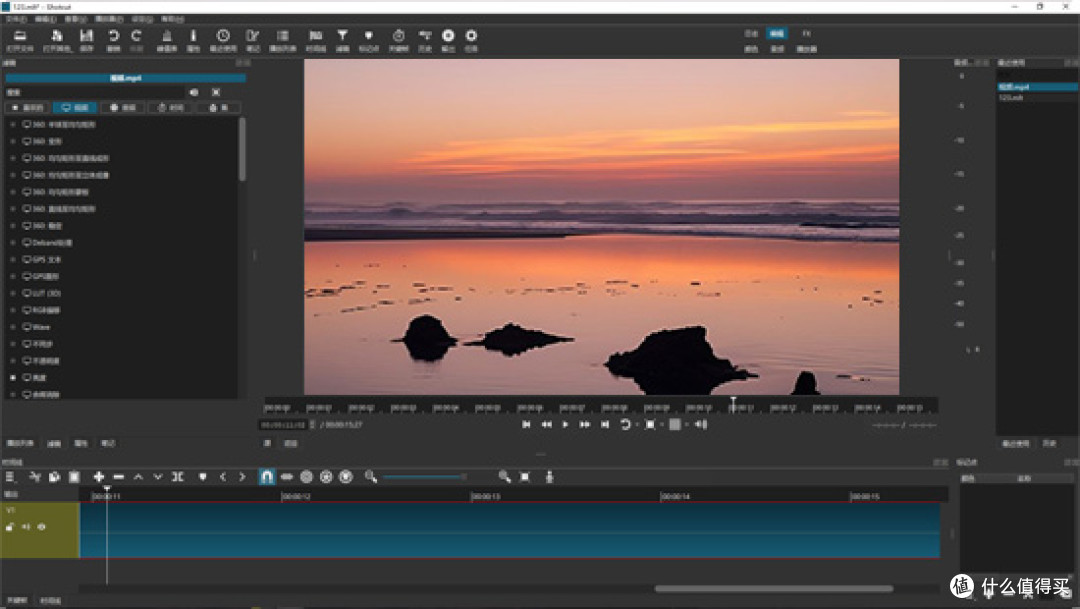The width and height of the screenshot is (1080, 609).
Task: Toggle player loop playback button
Action: tap(625, 424)
